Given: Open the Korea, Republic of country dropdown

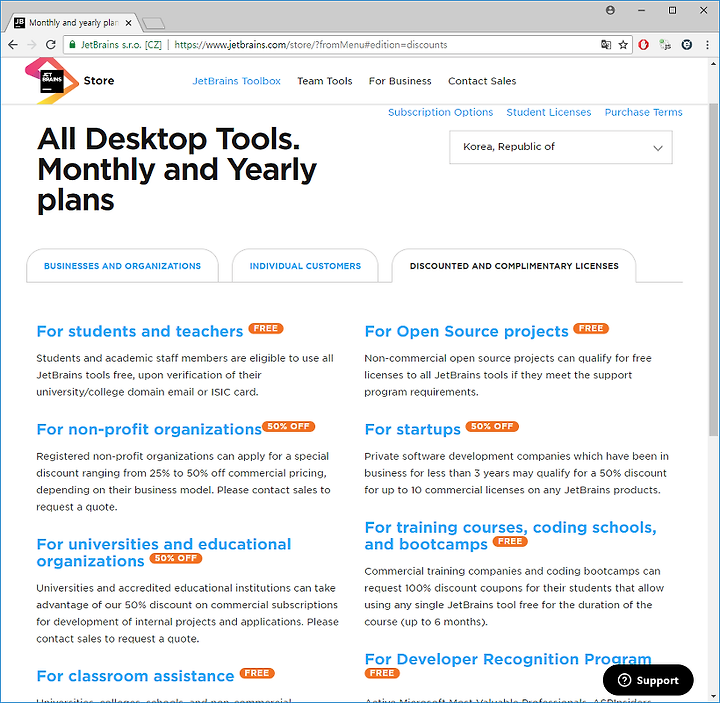Looking at the screenshot, I should pos(561,147).
